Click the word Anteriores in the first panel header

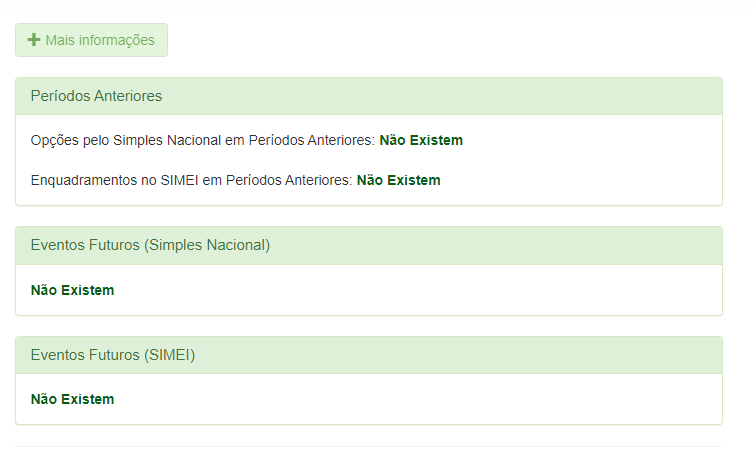pyautogui.click(x=128, y=96)
